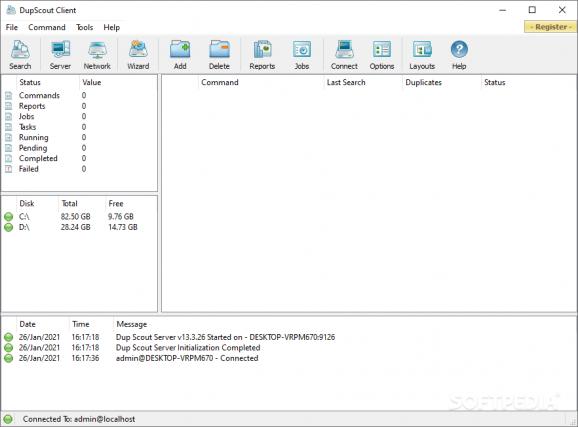Click the icon beside Tasks status row
This screenshot has height=427, width=578.
coord(8,127)
